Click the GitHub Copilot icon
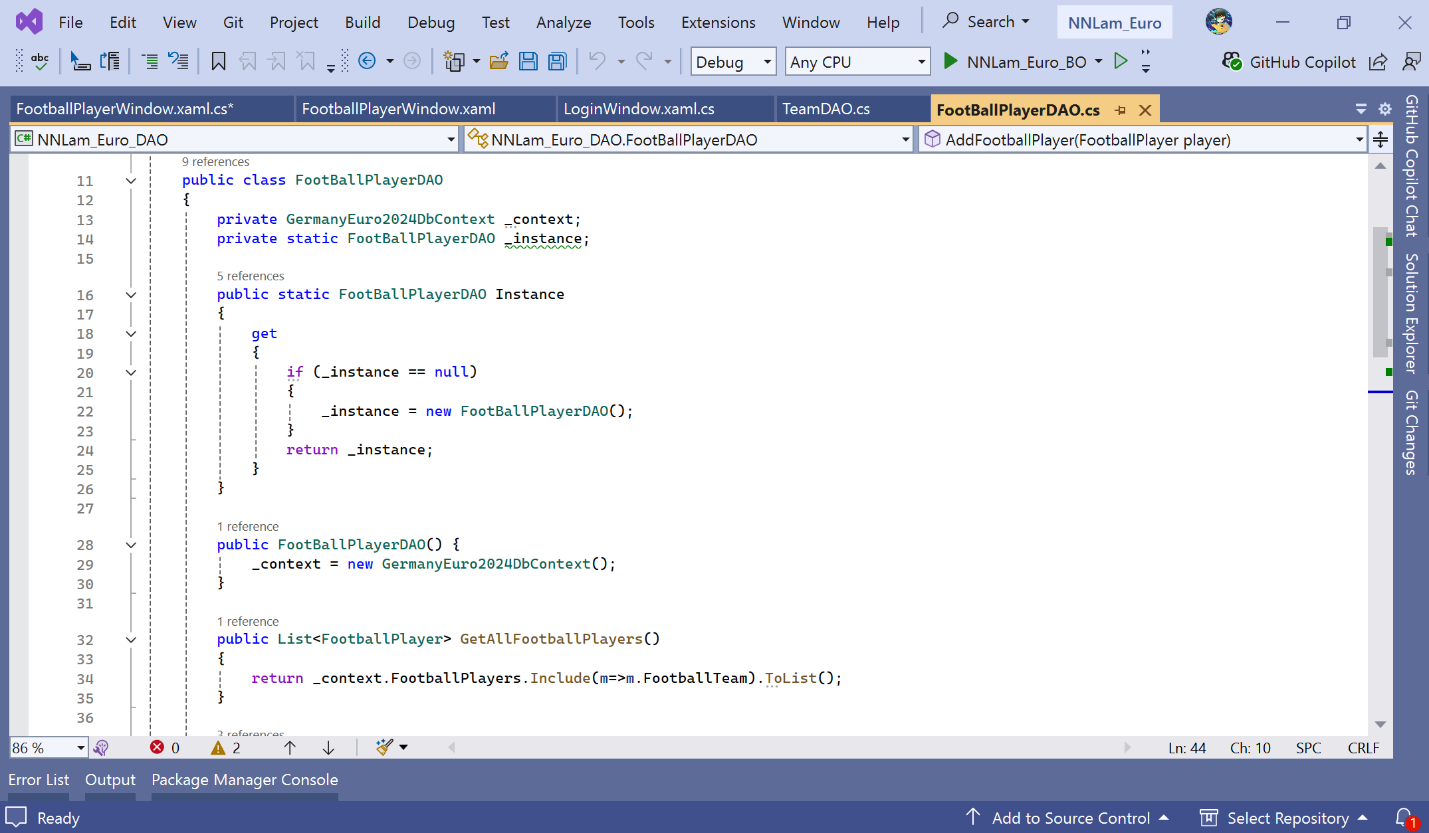 tap(1232, 61)
